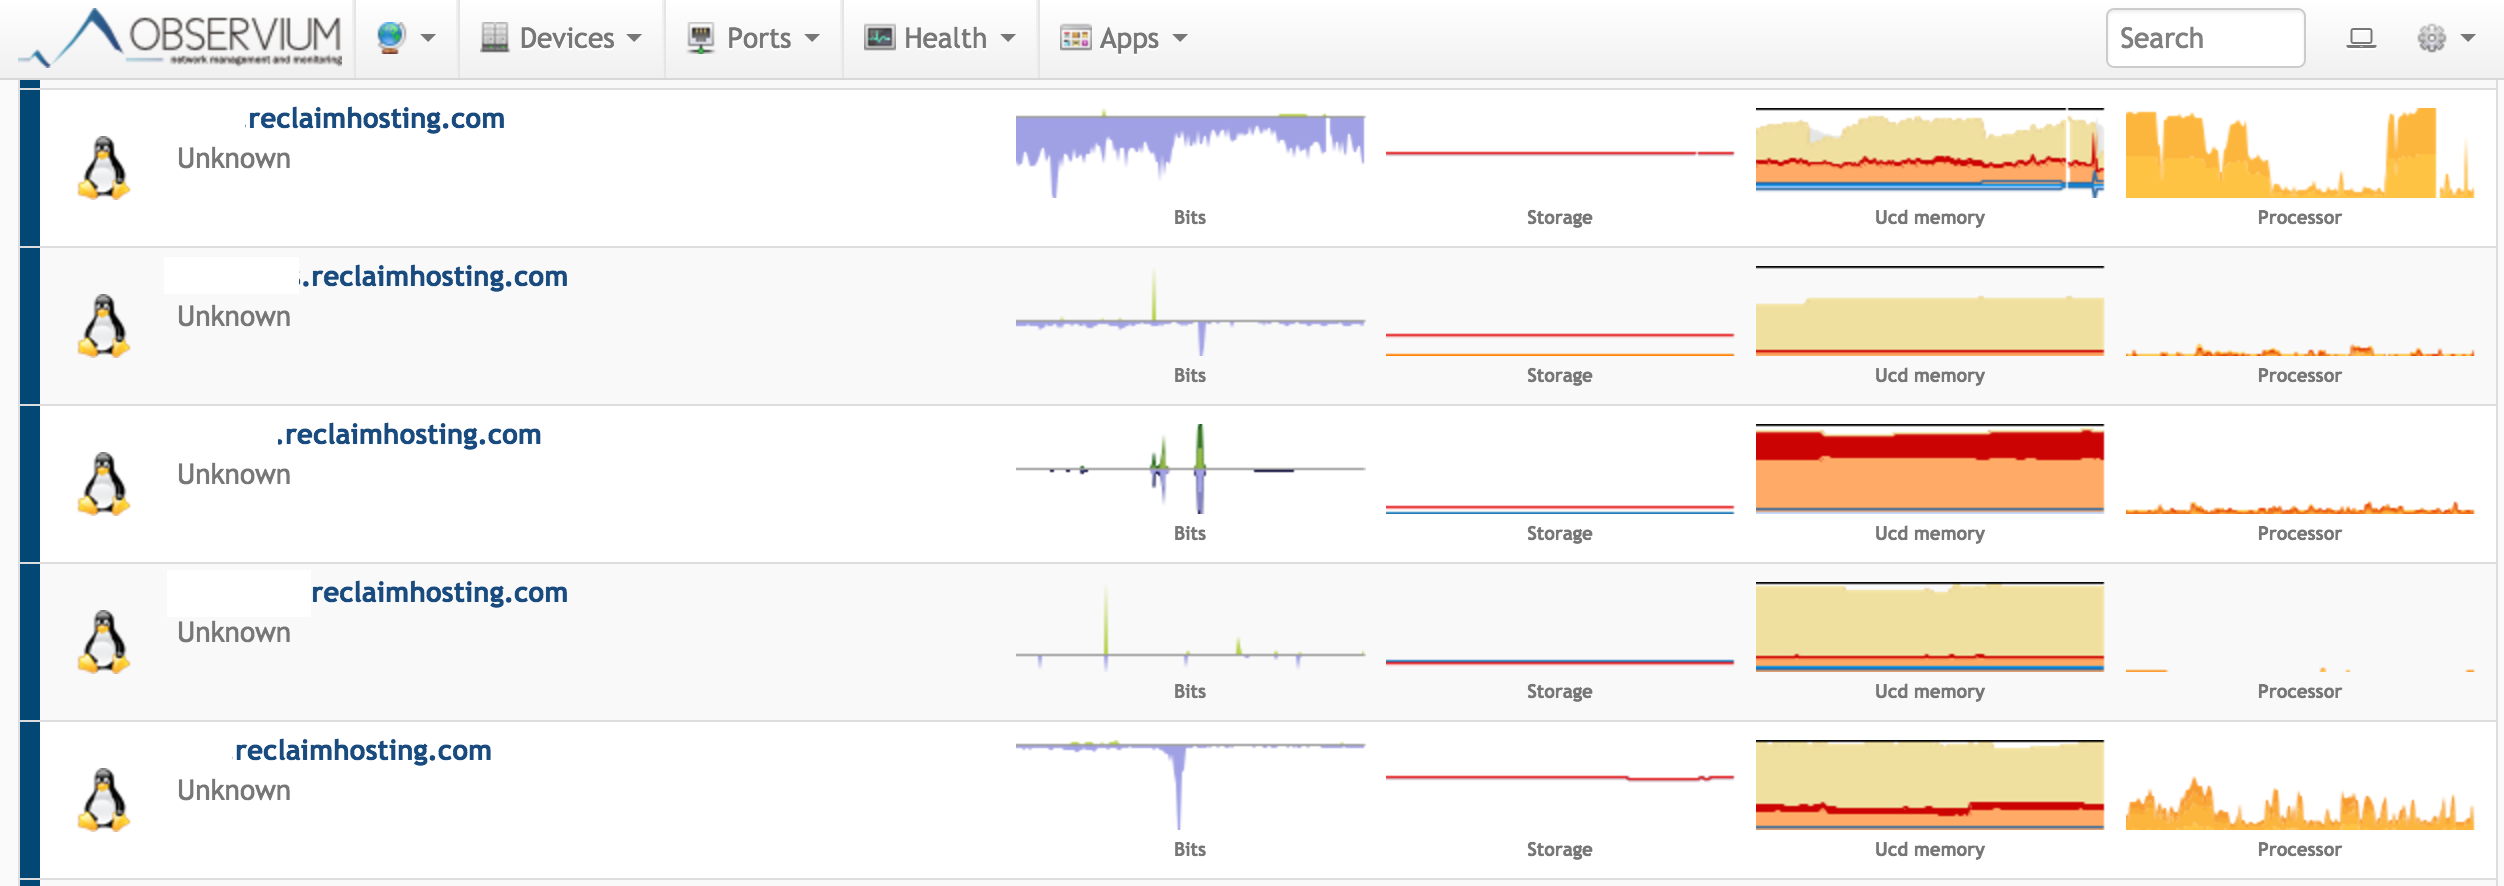Open the fourth device's Storage graph

(x=1560, y=627)
